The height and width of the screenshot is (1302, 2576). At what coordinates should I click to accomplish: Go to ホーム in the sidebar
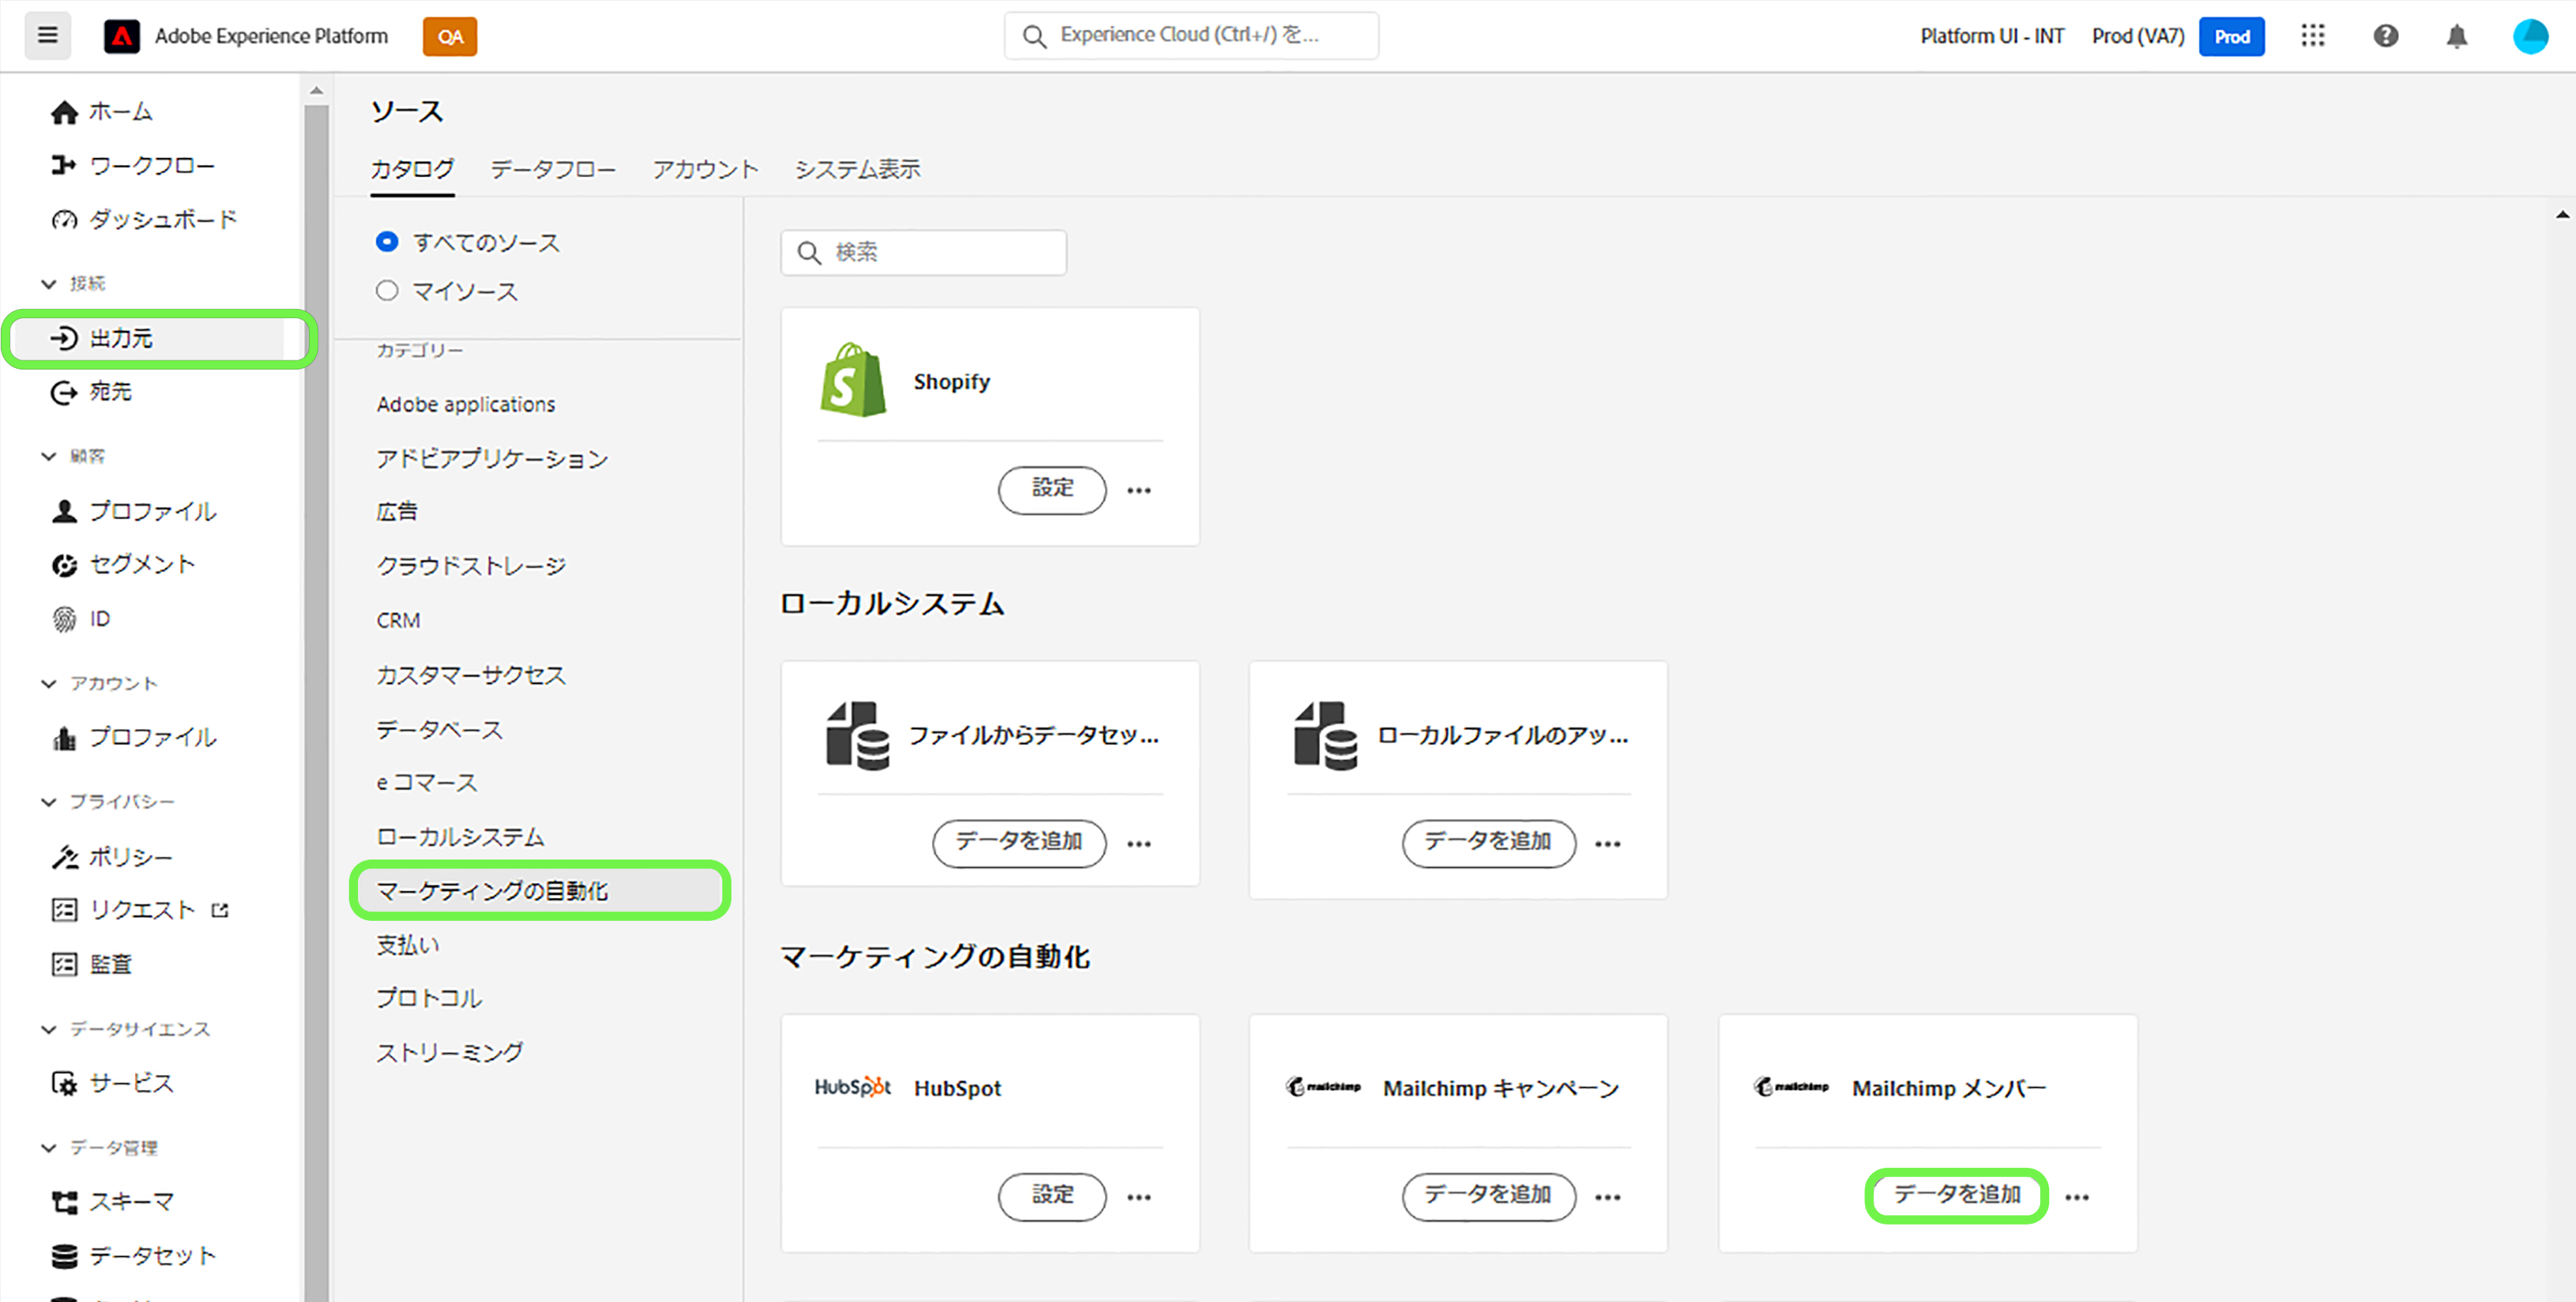(x=120, y=112)
